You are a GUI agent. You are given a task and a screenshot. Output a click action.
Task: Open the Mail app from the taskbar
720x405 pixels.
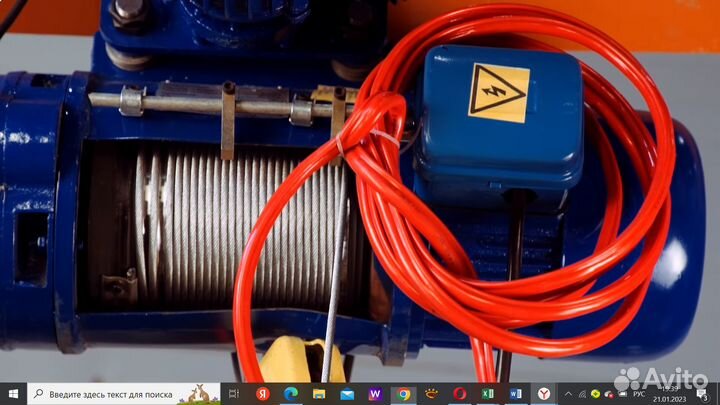(x=347, y=394)
